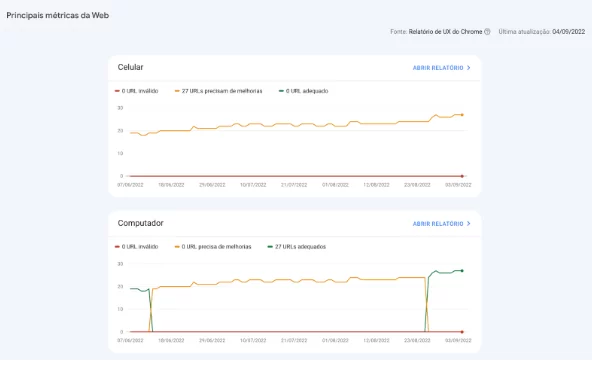Viewport: 592px width, 365px height.
Task: Click the 'Principais métricas da Web' title
Action: 58,15
